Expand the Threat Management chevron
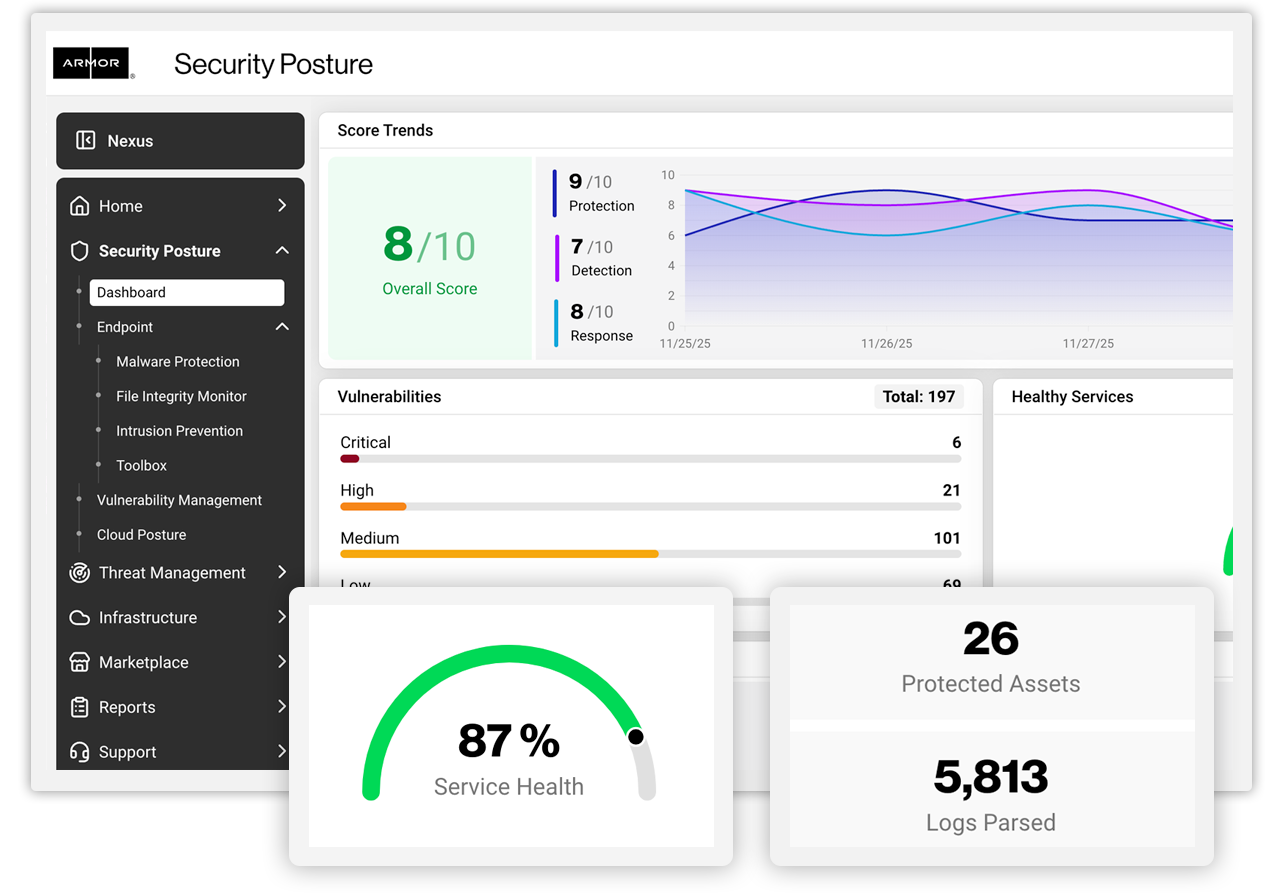The image size is (1280, 895). click(x=282, y=572)
